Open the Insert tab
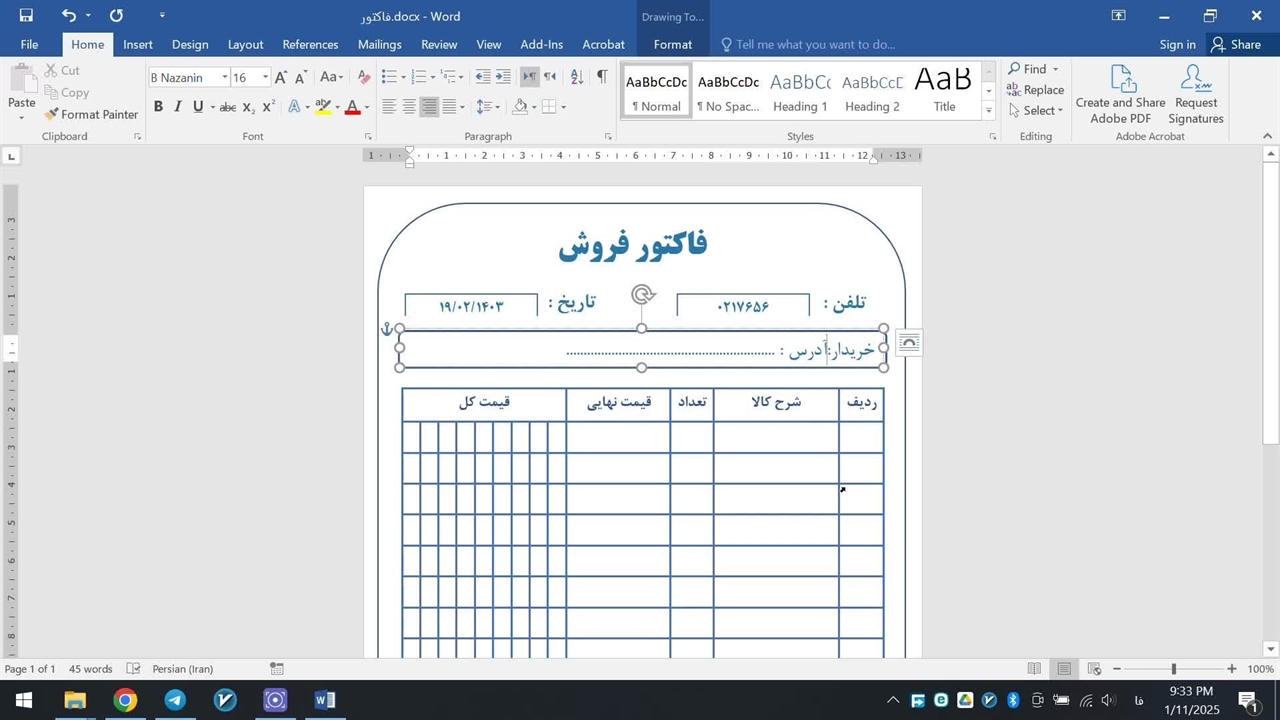The height and width of the screenshot is (720, 1280). (x=138, y=44)
